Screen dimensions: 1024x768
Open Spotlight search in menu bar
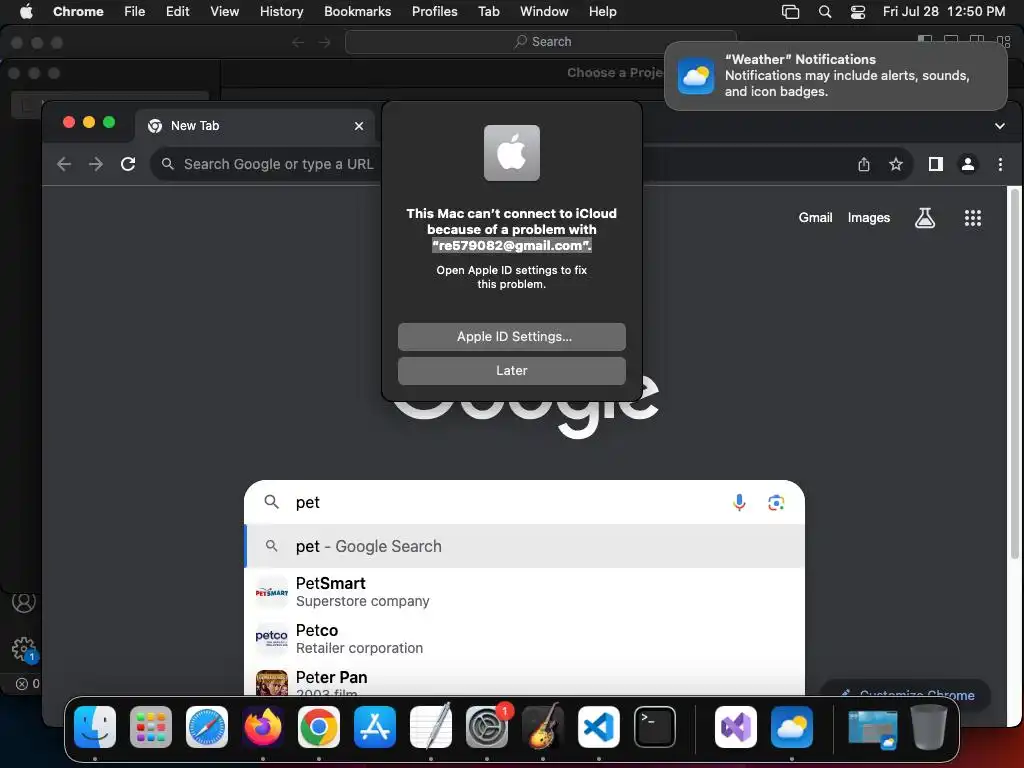tap(825, 12)
